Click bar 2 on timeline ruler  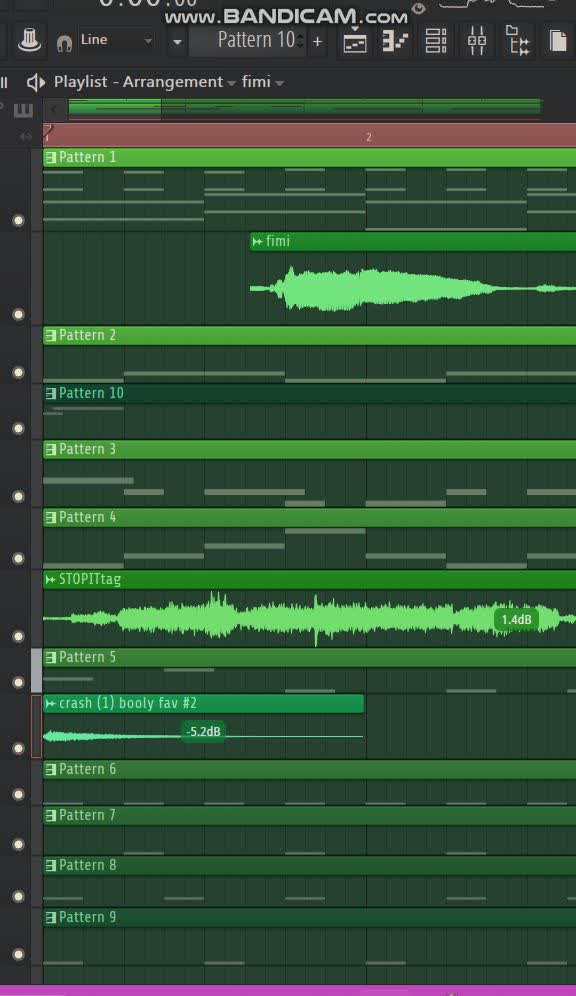click(x=368, y=137)
